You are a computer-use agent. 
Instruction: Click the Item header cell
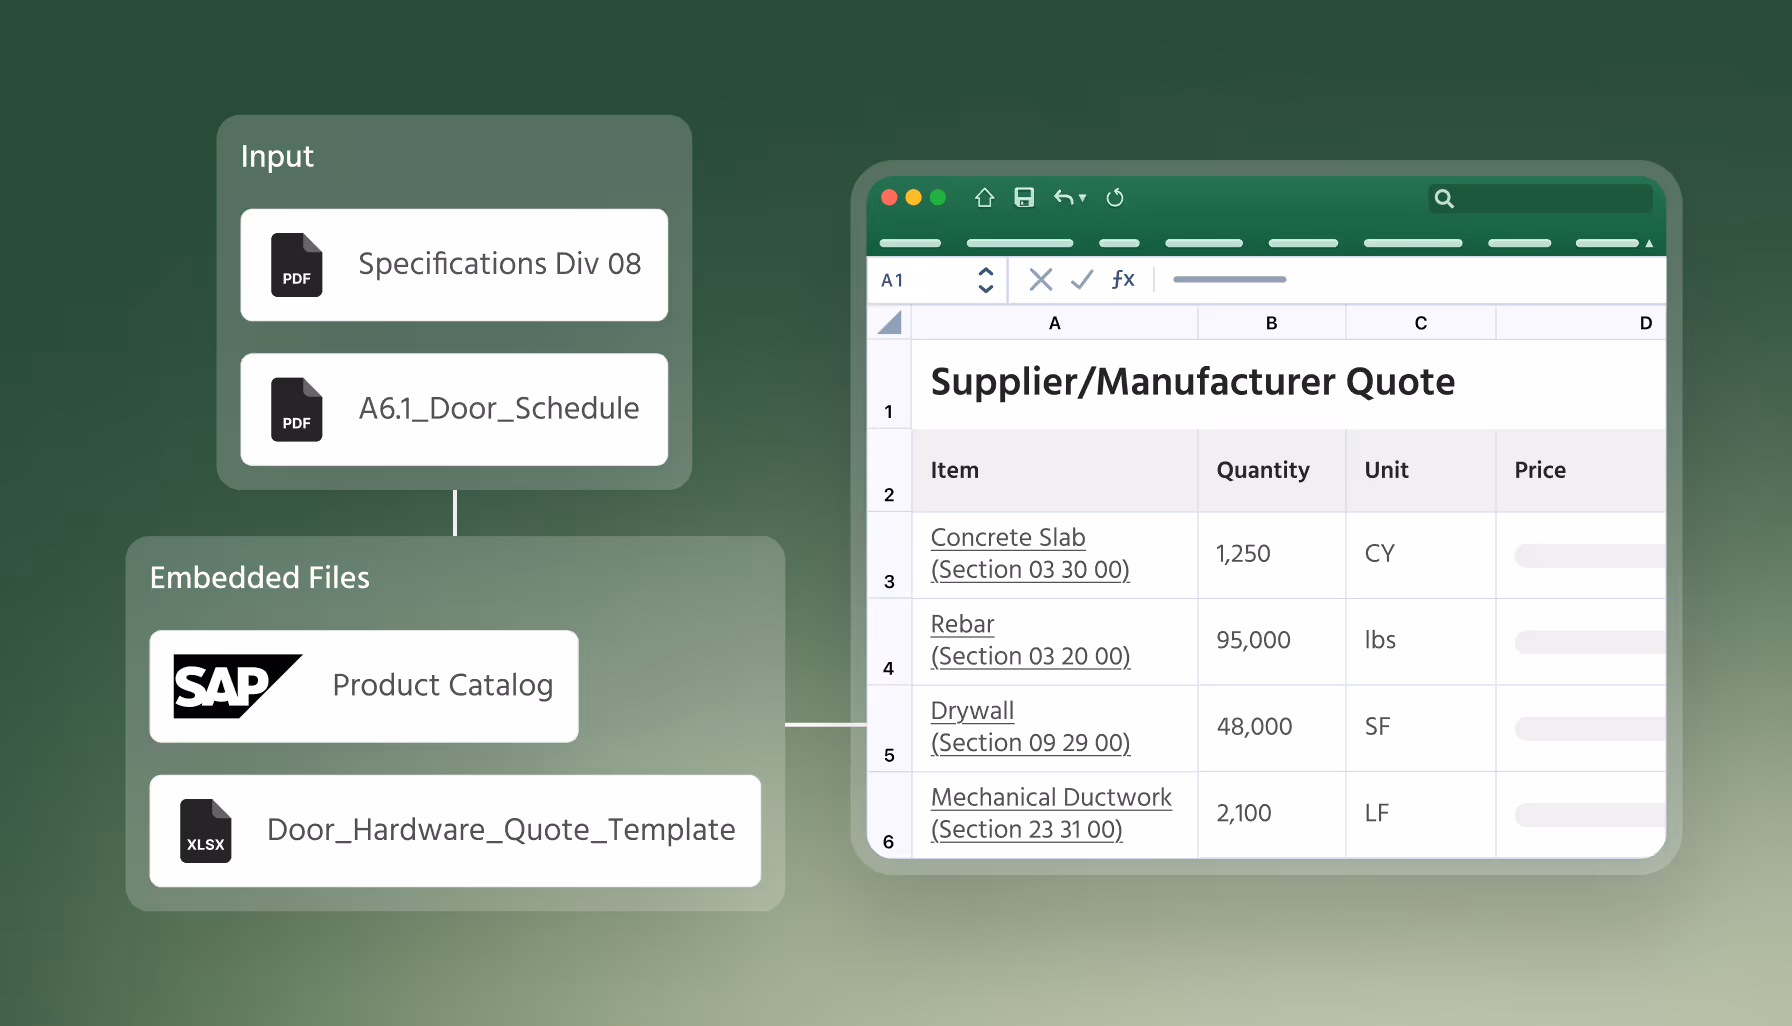[1054, 471]
